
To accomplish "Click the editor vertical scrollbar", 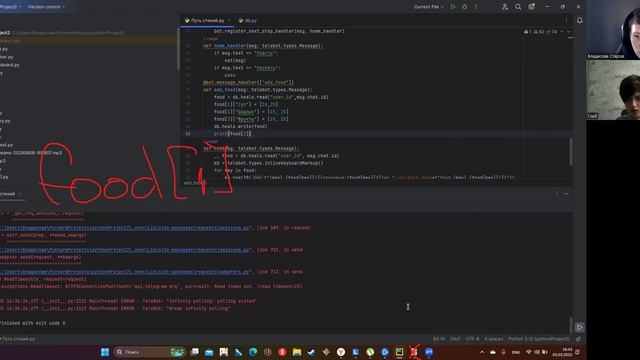I will click(x=570, y=151).
